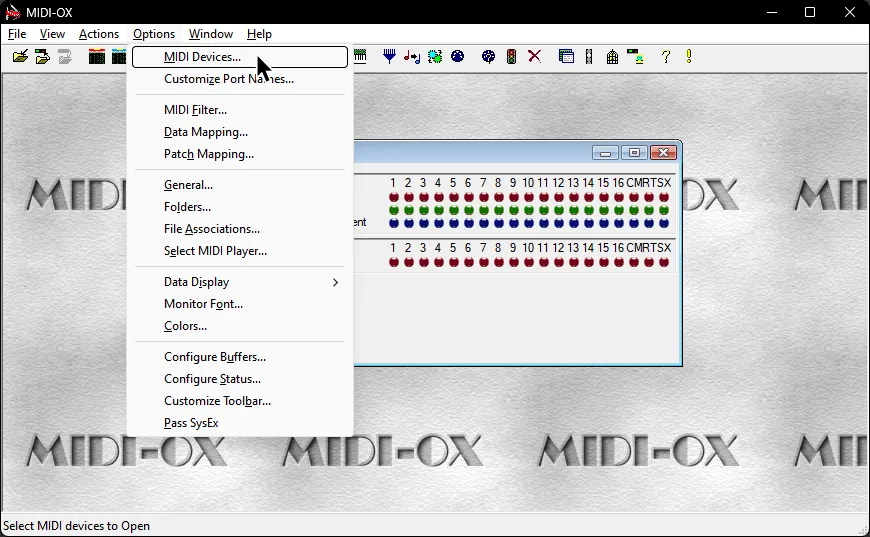Minimize the MIDI-OX main window
Image resolution: width=870 pixels, height=537 pixels.
click(771, 12)
